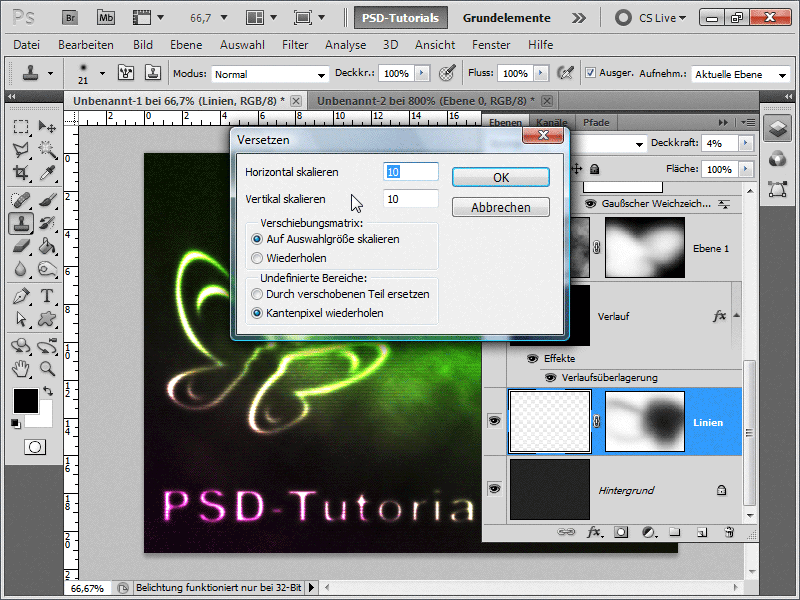Select the Paint Bucket tool
The height and width of the screenshot is (600, 800).
point(47,246)
